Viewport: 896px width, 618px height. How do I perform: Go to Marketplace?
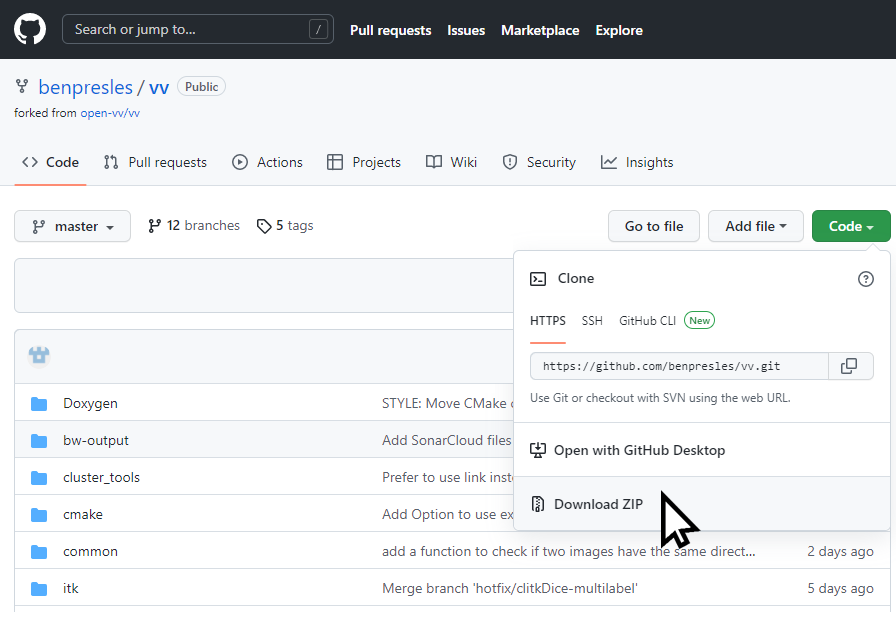tap(540, 30)
